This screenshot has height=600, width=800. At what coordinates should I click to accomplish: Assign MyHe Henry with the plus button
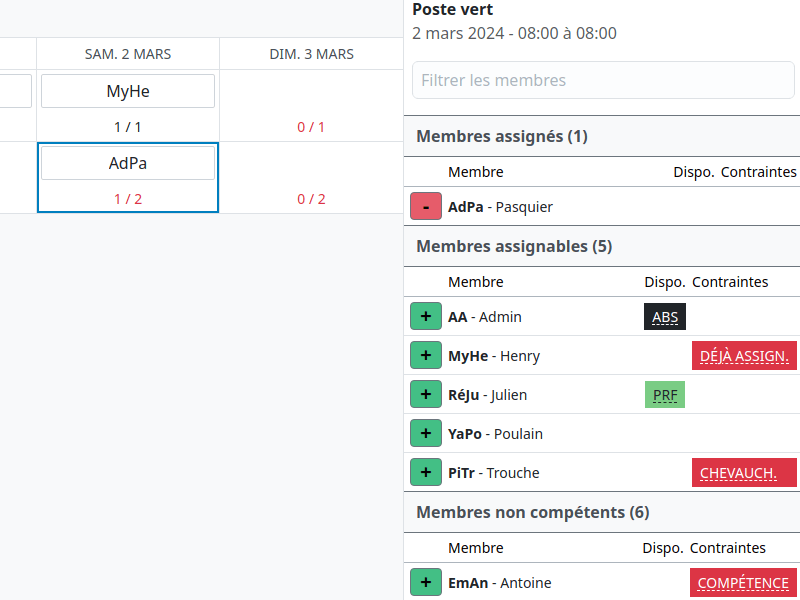(x=426, y=356)
